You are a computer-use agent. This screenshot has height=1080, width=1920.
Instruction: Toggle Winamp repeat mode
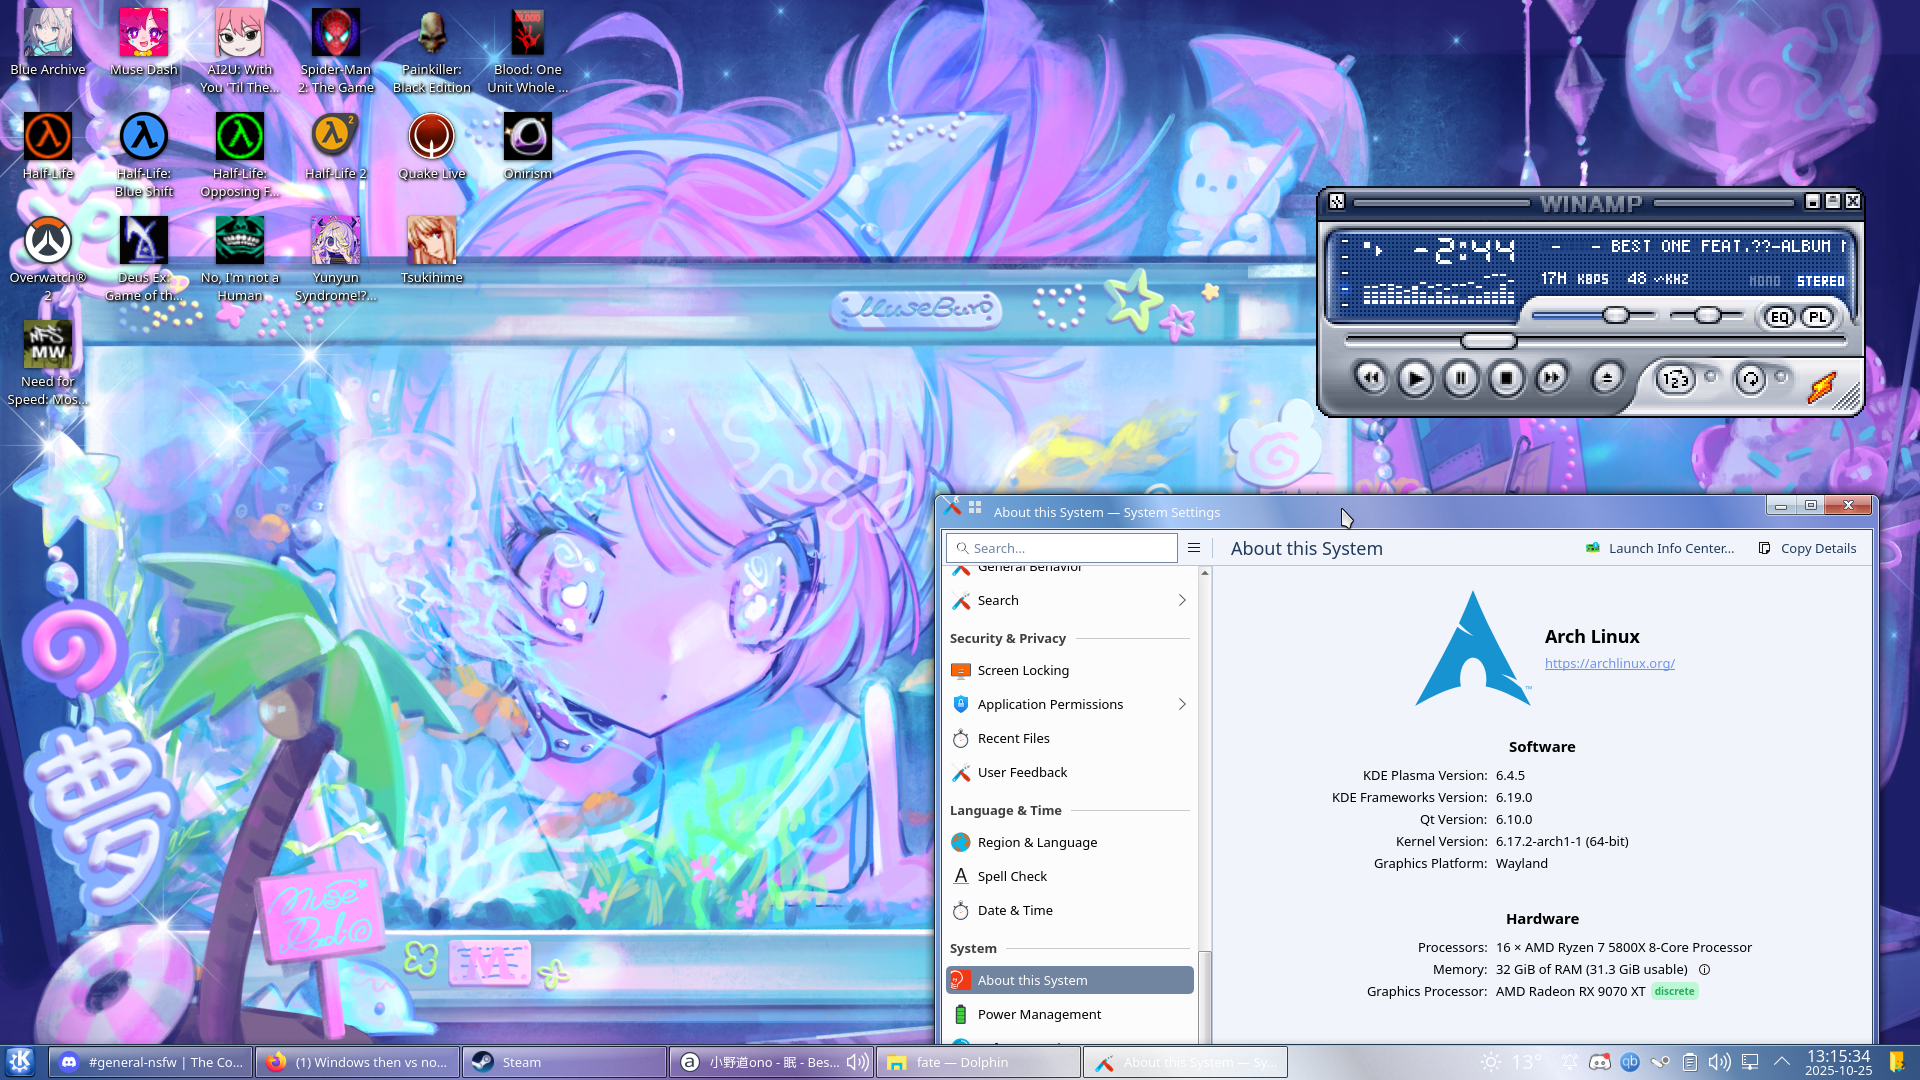click(x=1750, y=379)
